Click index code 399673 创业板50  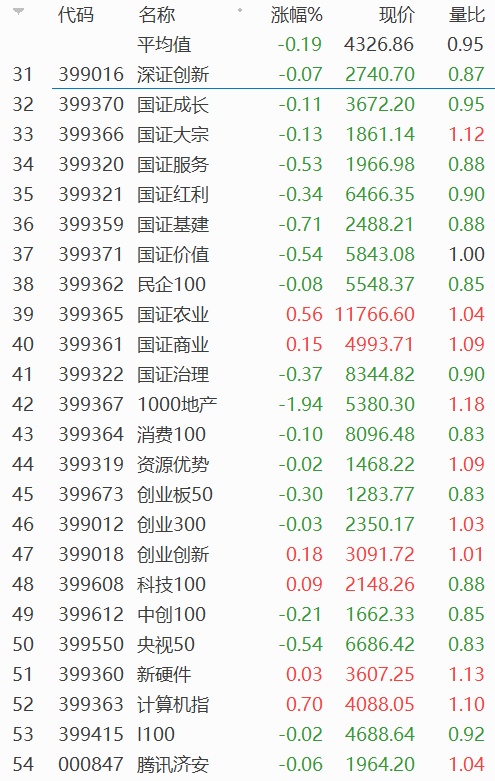tap(91, 494)
